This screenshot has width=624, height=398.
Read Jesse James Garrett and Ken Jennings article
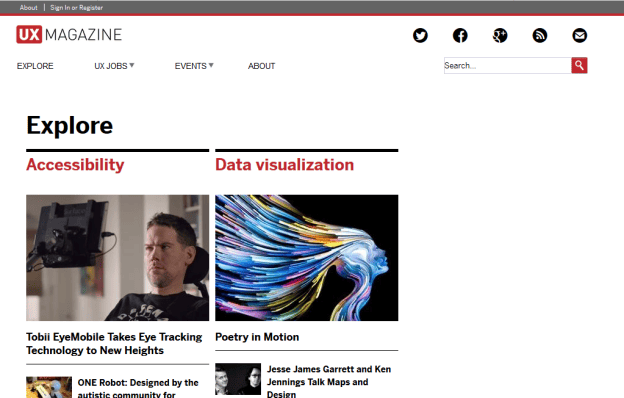tap(329, 381)
